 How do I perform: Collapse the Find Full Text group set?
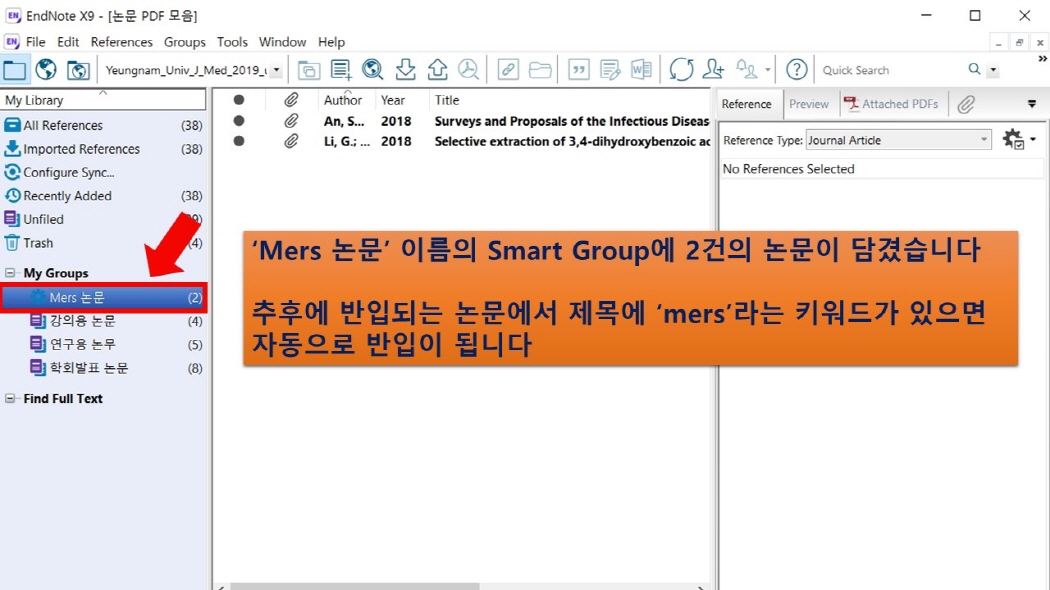click(10, 398)
